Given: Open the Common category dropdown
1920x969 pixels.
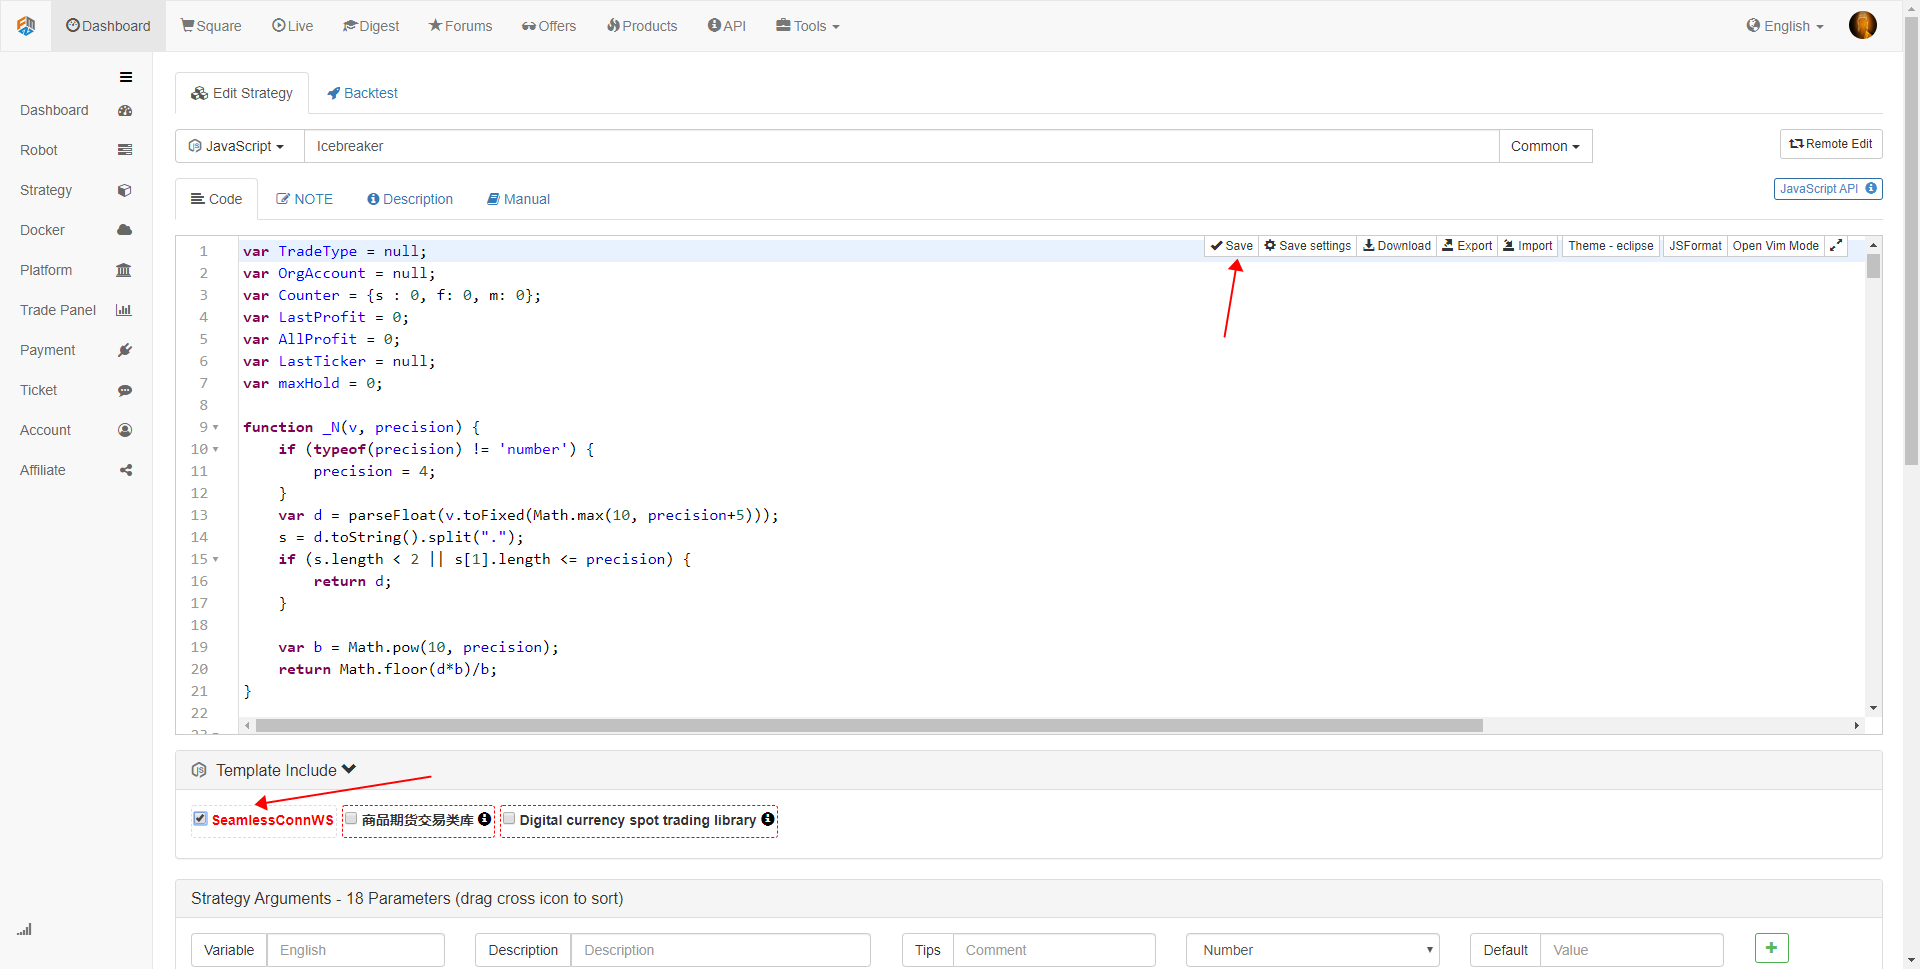Looking at the screenshot, I should [1545, 146].
